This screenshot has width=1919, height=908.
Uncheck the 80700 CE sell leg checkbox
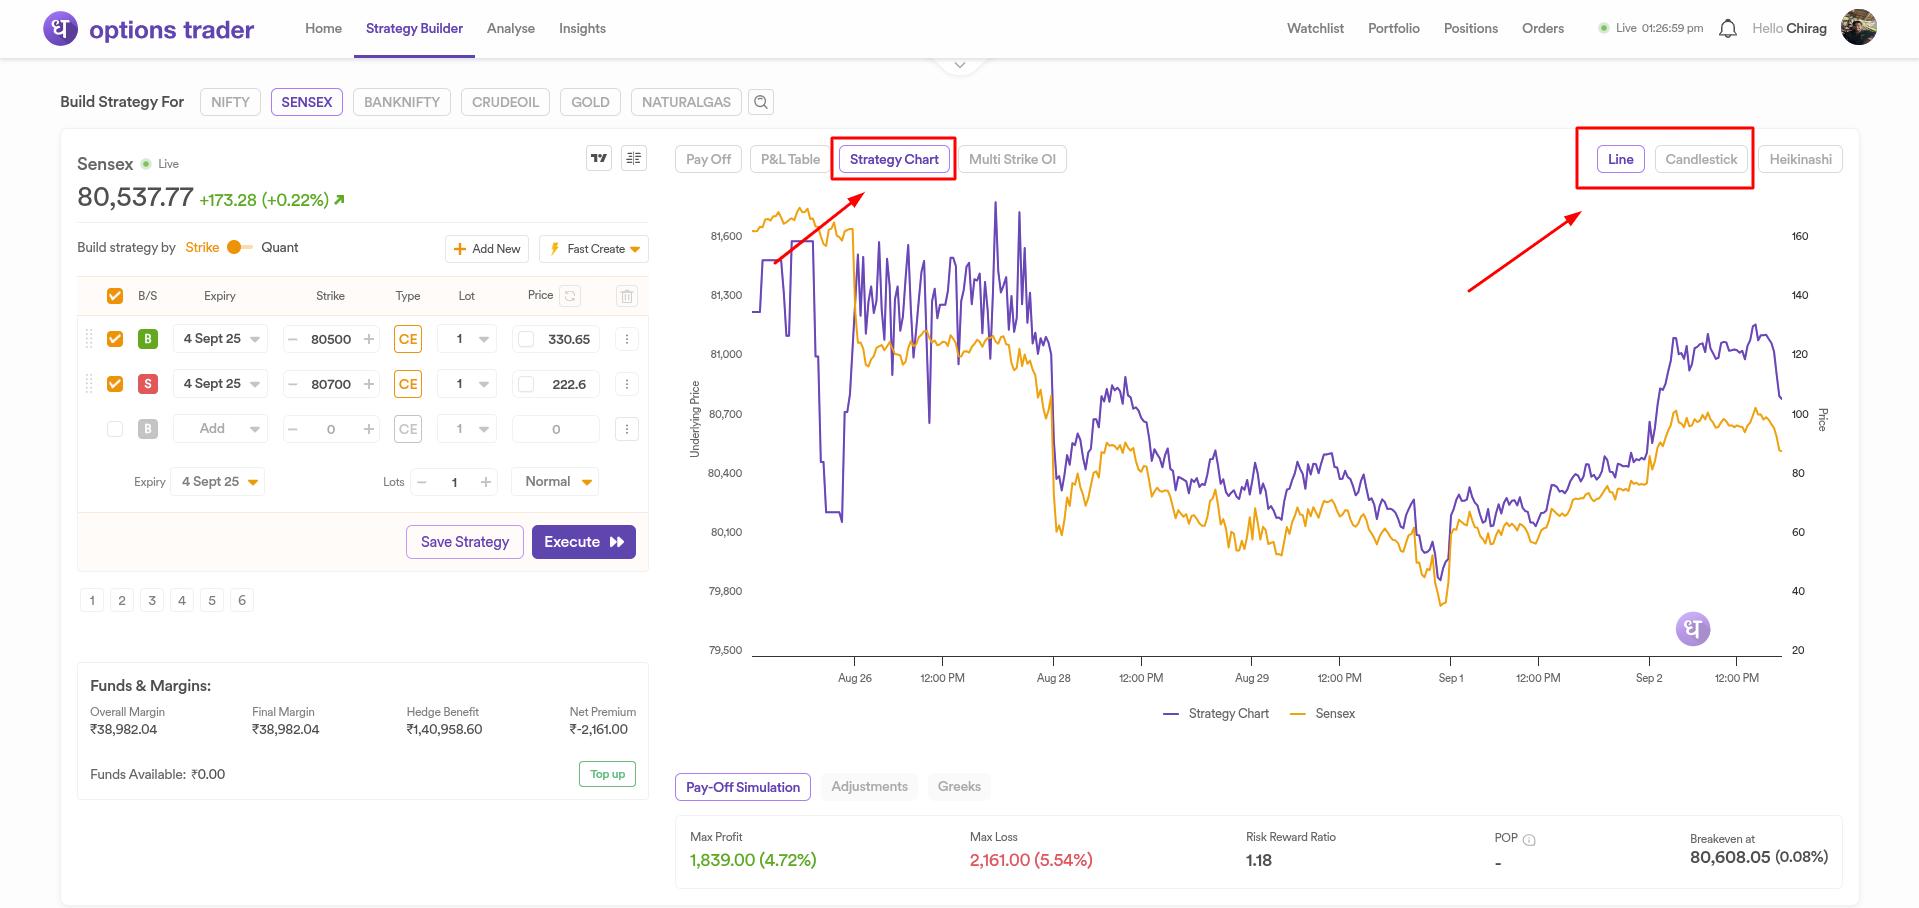[x=115, y=384]
